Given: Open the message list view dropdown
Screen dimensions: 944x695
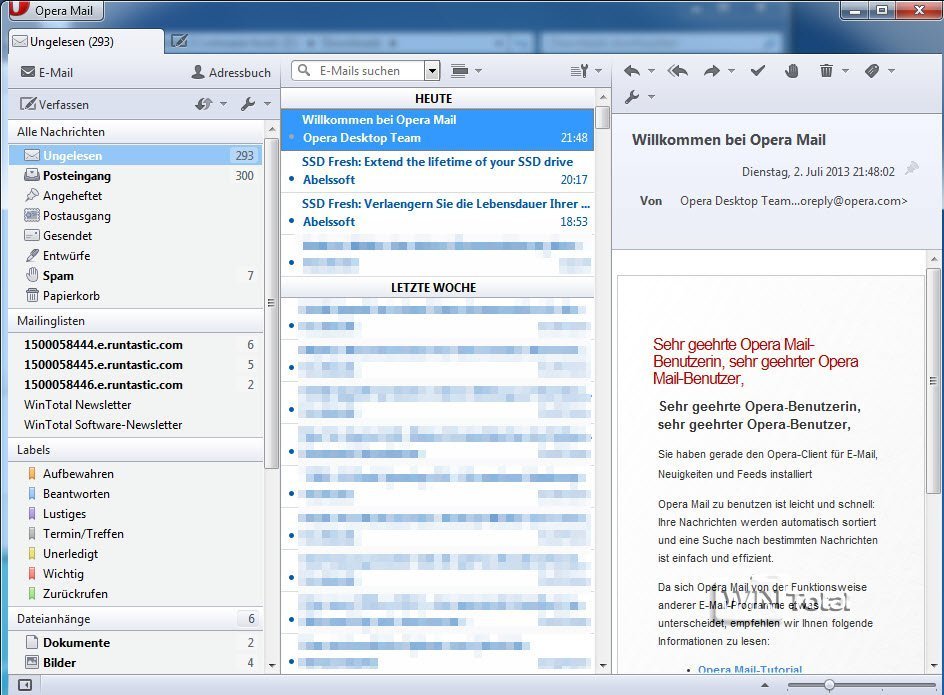Looking at the screenshot, I should click(466, 71).
